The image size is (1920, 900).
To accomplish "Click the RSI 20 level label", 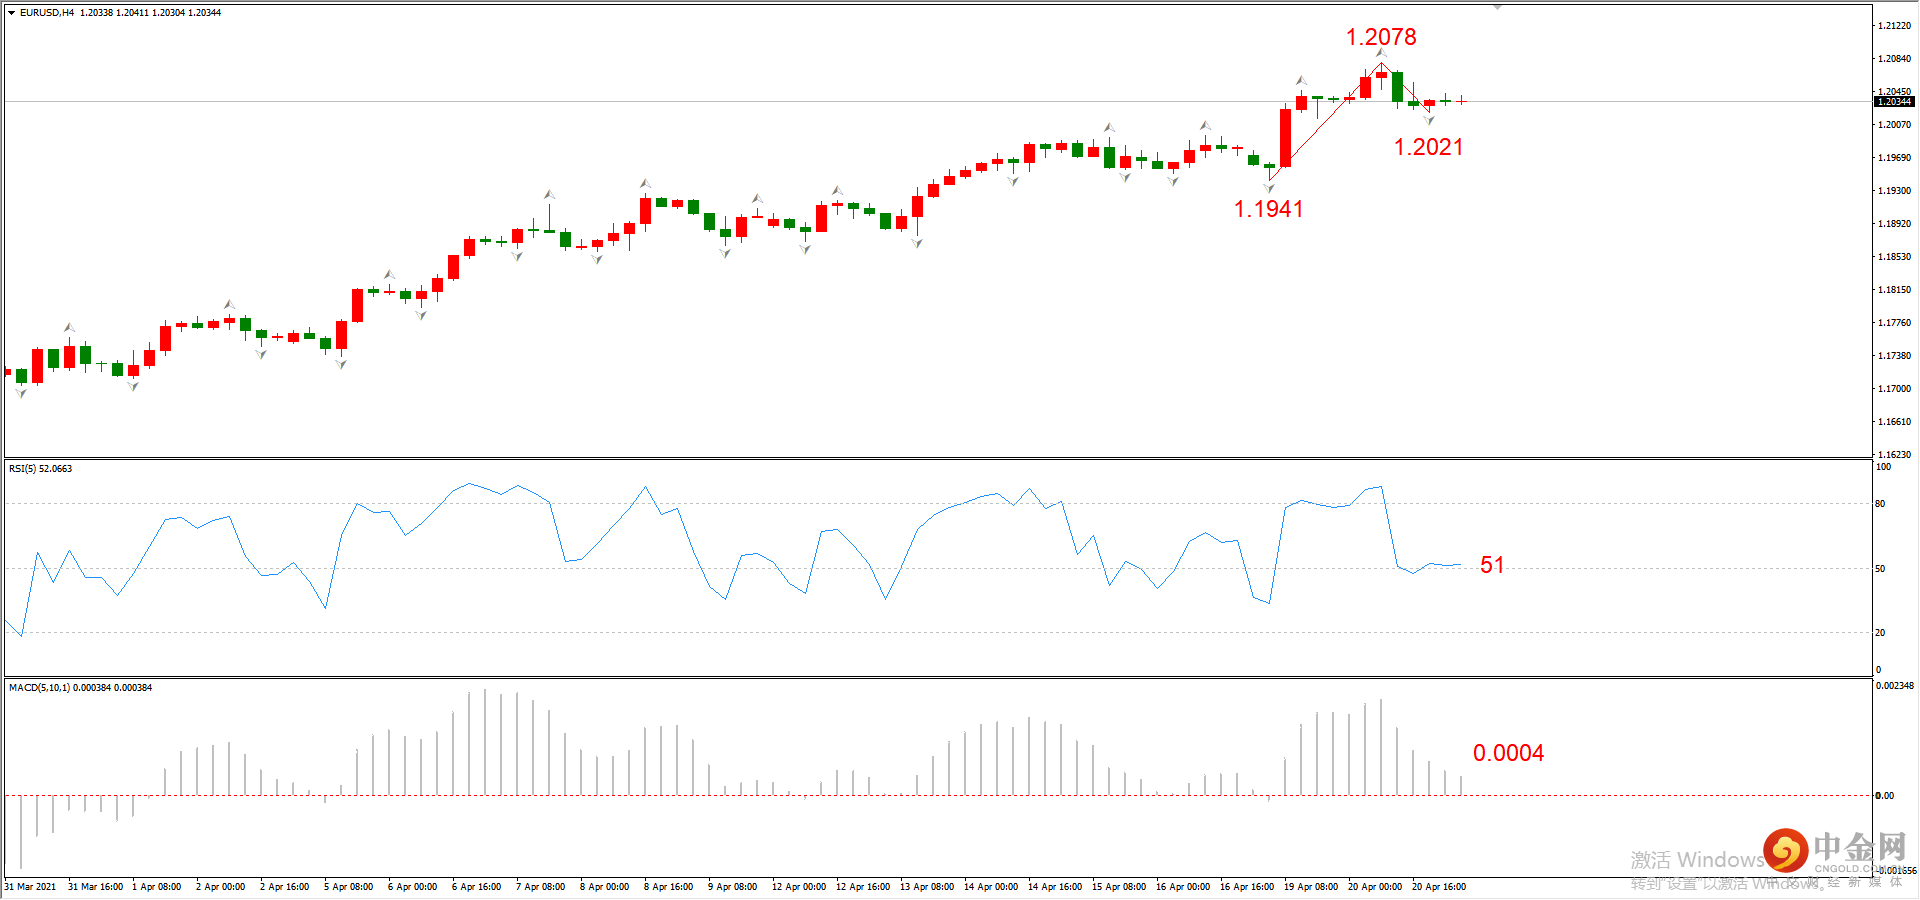I will (1880, 633).
